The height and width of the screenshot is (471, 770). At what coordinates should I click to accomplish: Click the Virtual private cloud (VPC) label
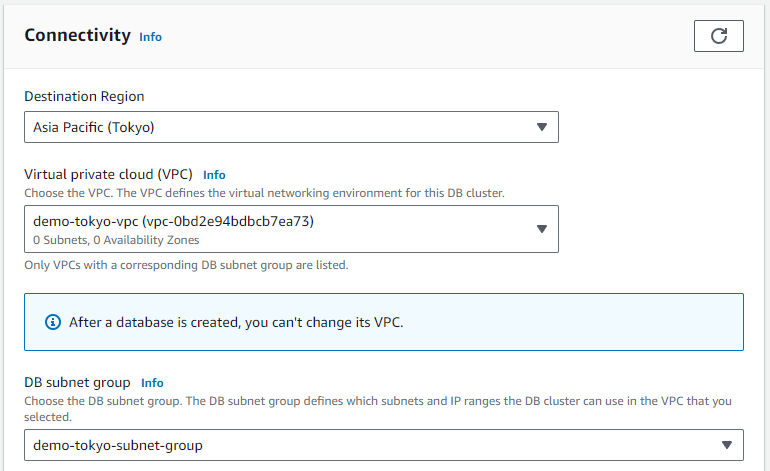tap(108, 174)
